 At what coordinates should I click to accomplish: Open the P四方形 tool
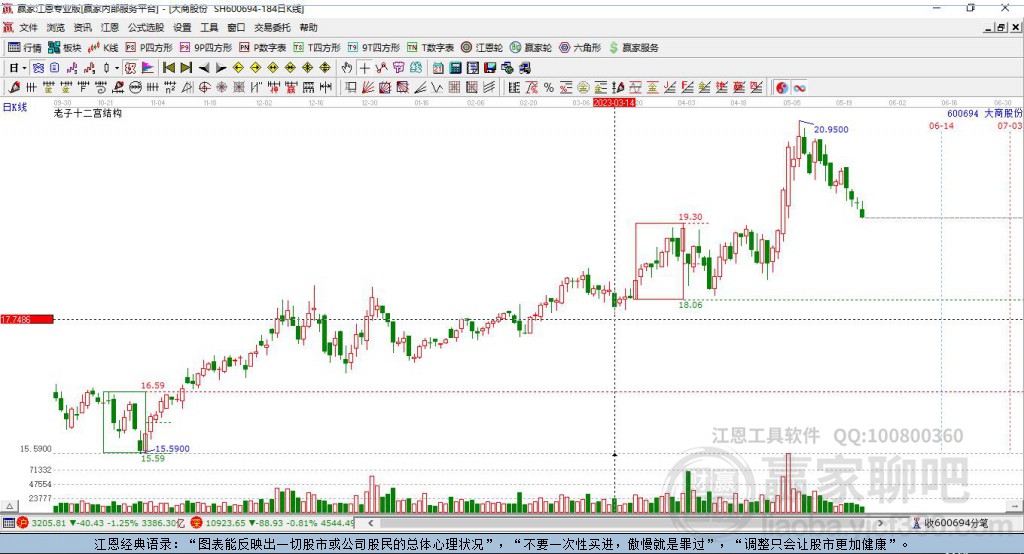point(149,48)
